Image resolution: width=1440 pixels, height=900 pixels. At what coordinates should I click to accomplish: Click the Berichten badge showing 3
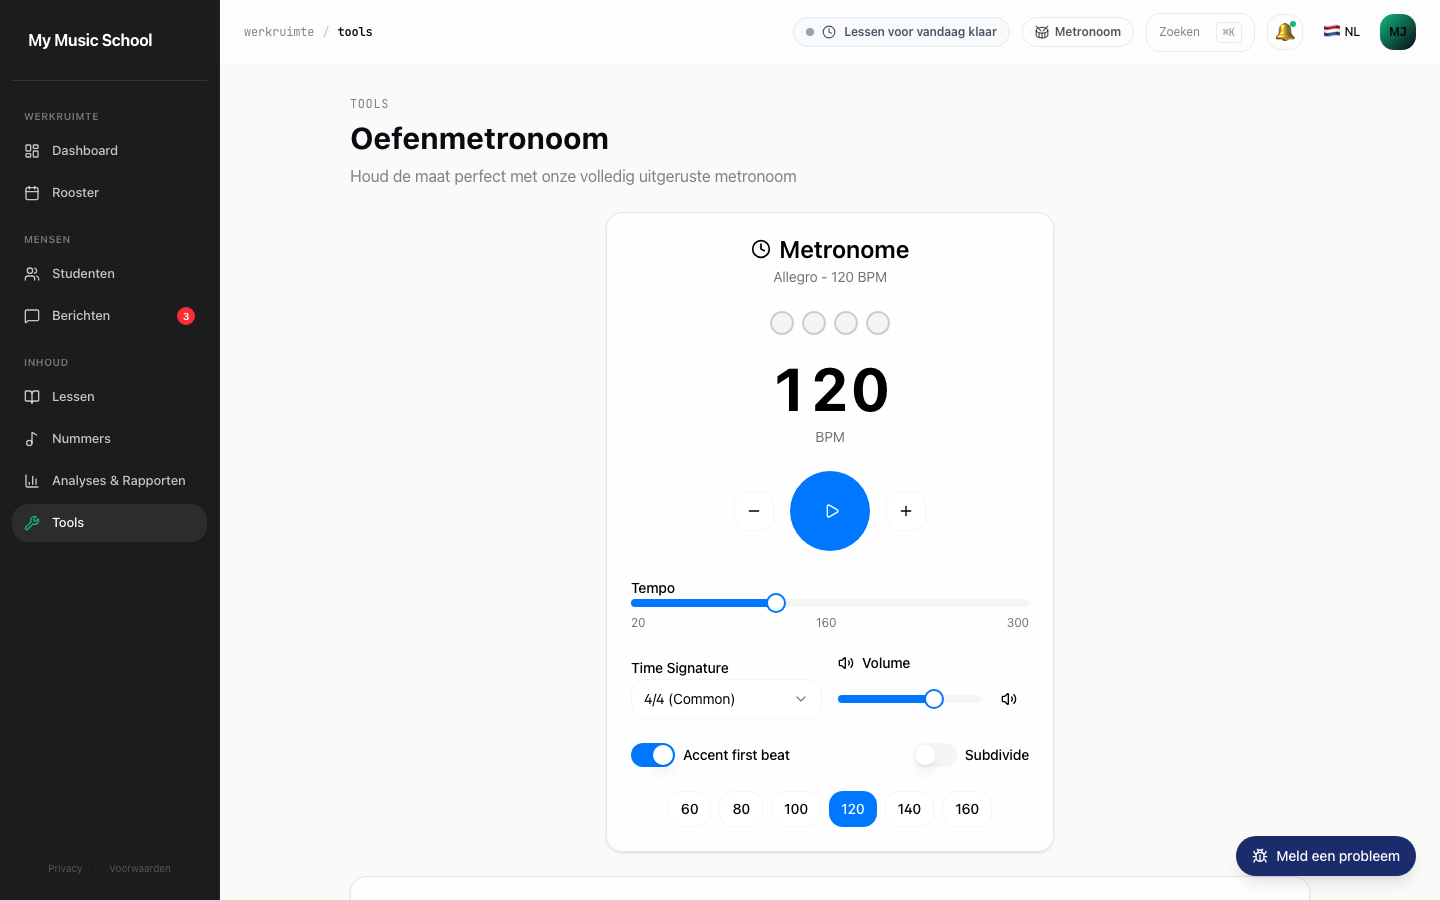pos(186,316)
